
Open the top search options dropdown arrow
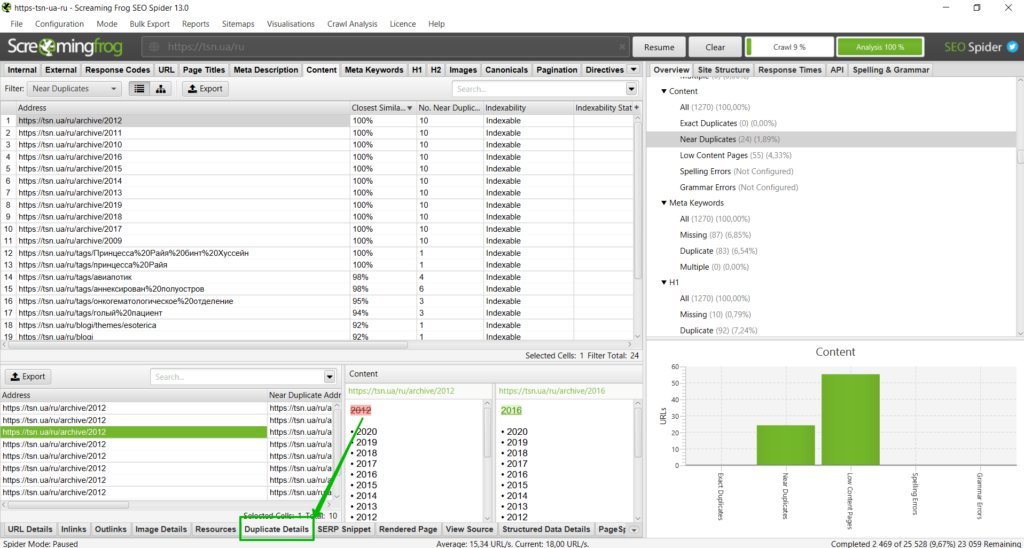click(632, 89)
